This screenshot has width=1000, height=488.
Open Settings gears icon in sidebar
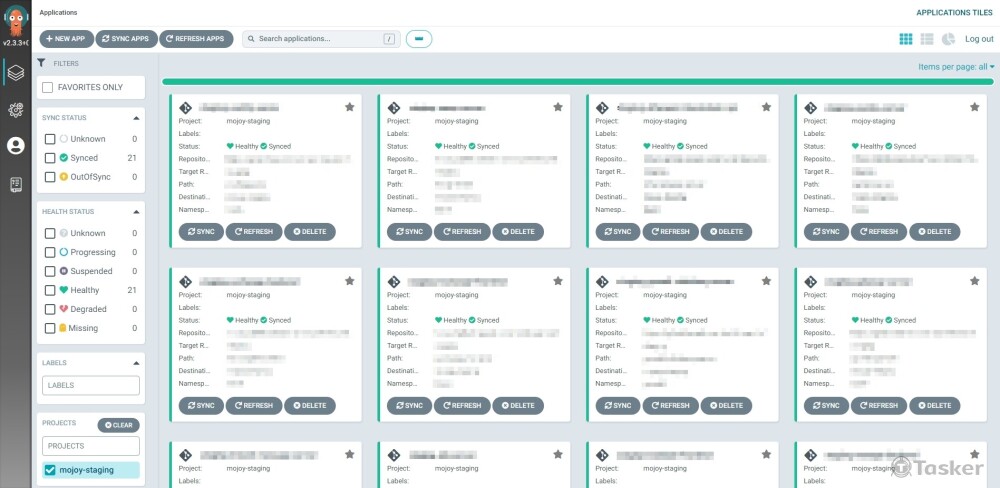coord(15,110)
